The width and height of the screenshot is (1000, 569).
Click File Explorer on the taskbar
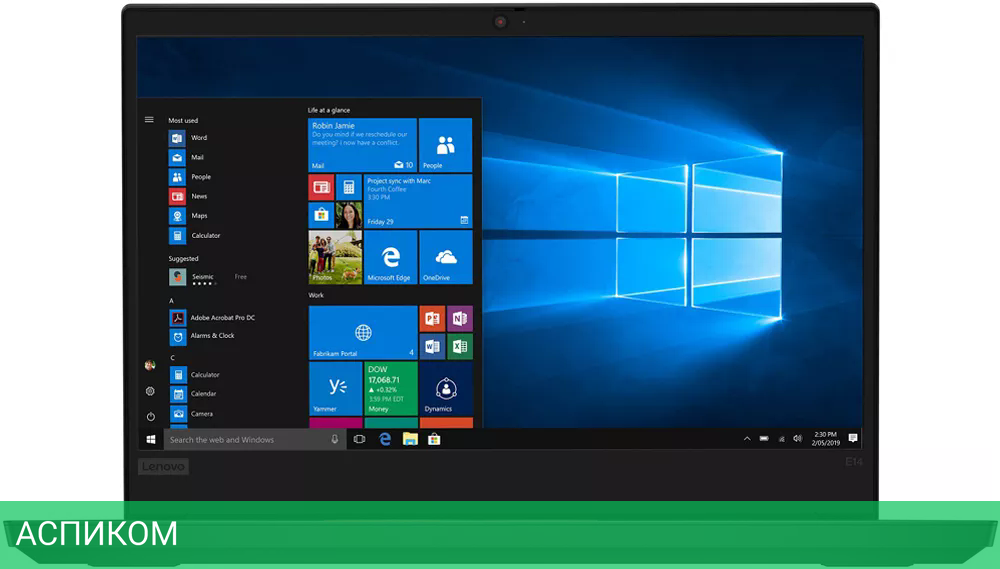click(x=410, y=439)
